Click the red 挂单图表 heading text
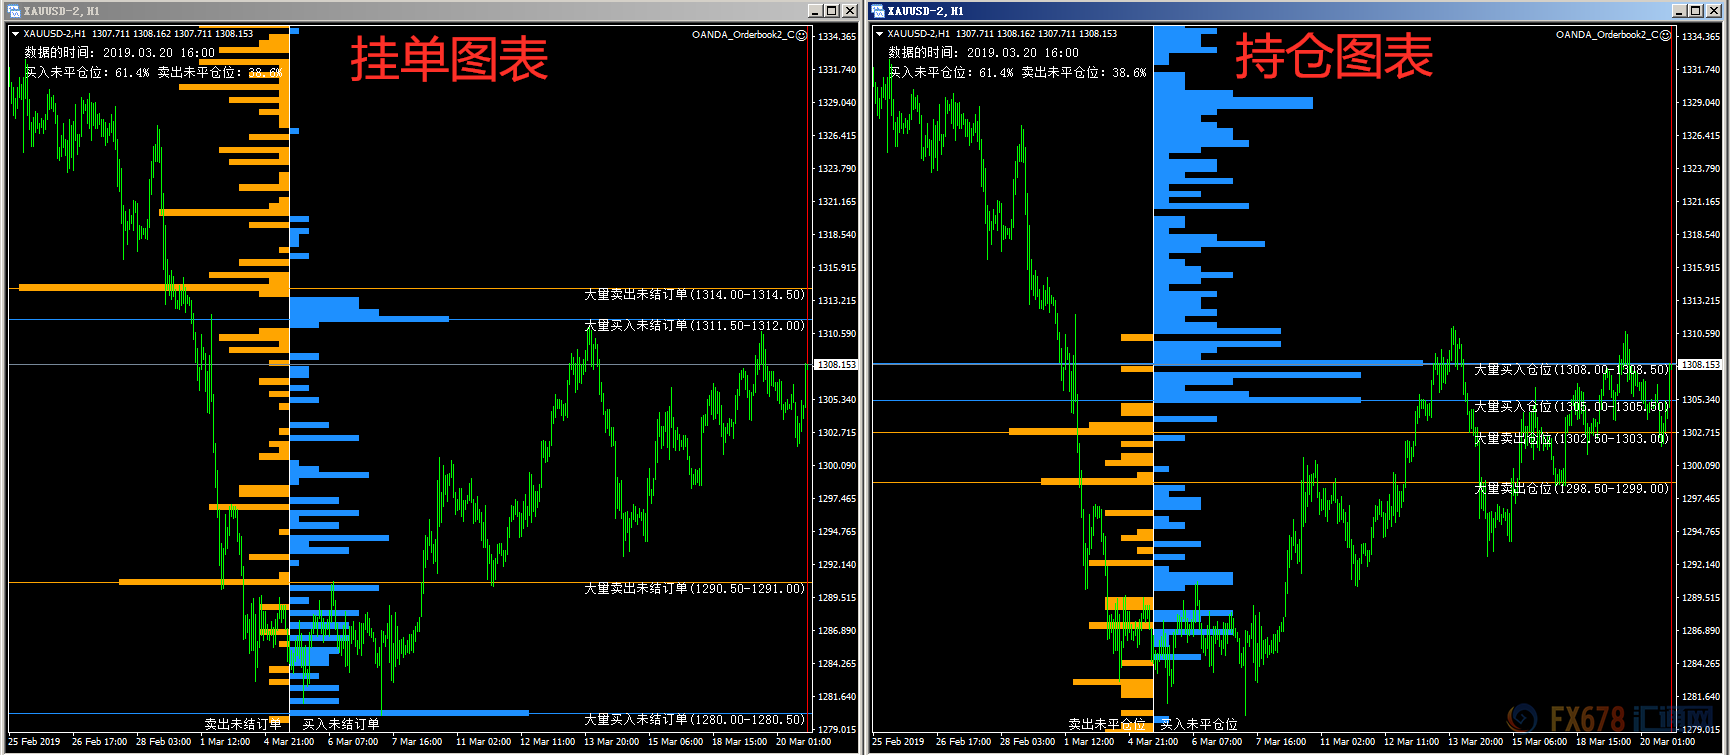Viewport: 1731px width, 755px height. [449, 60]
